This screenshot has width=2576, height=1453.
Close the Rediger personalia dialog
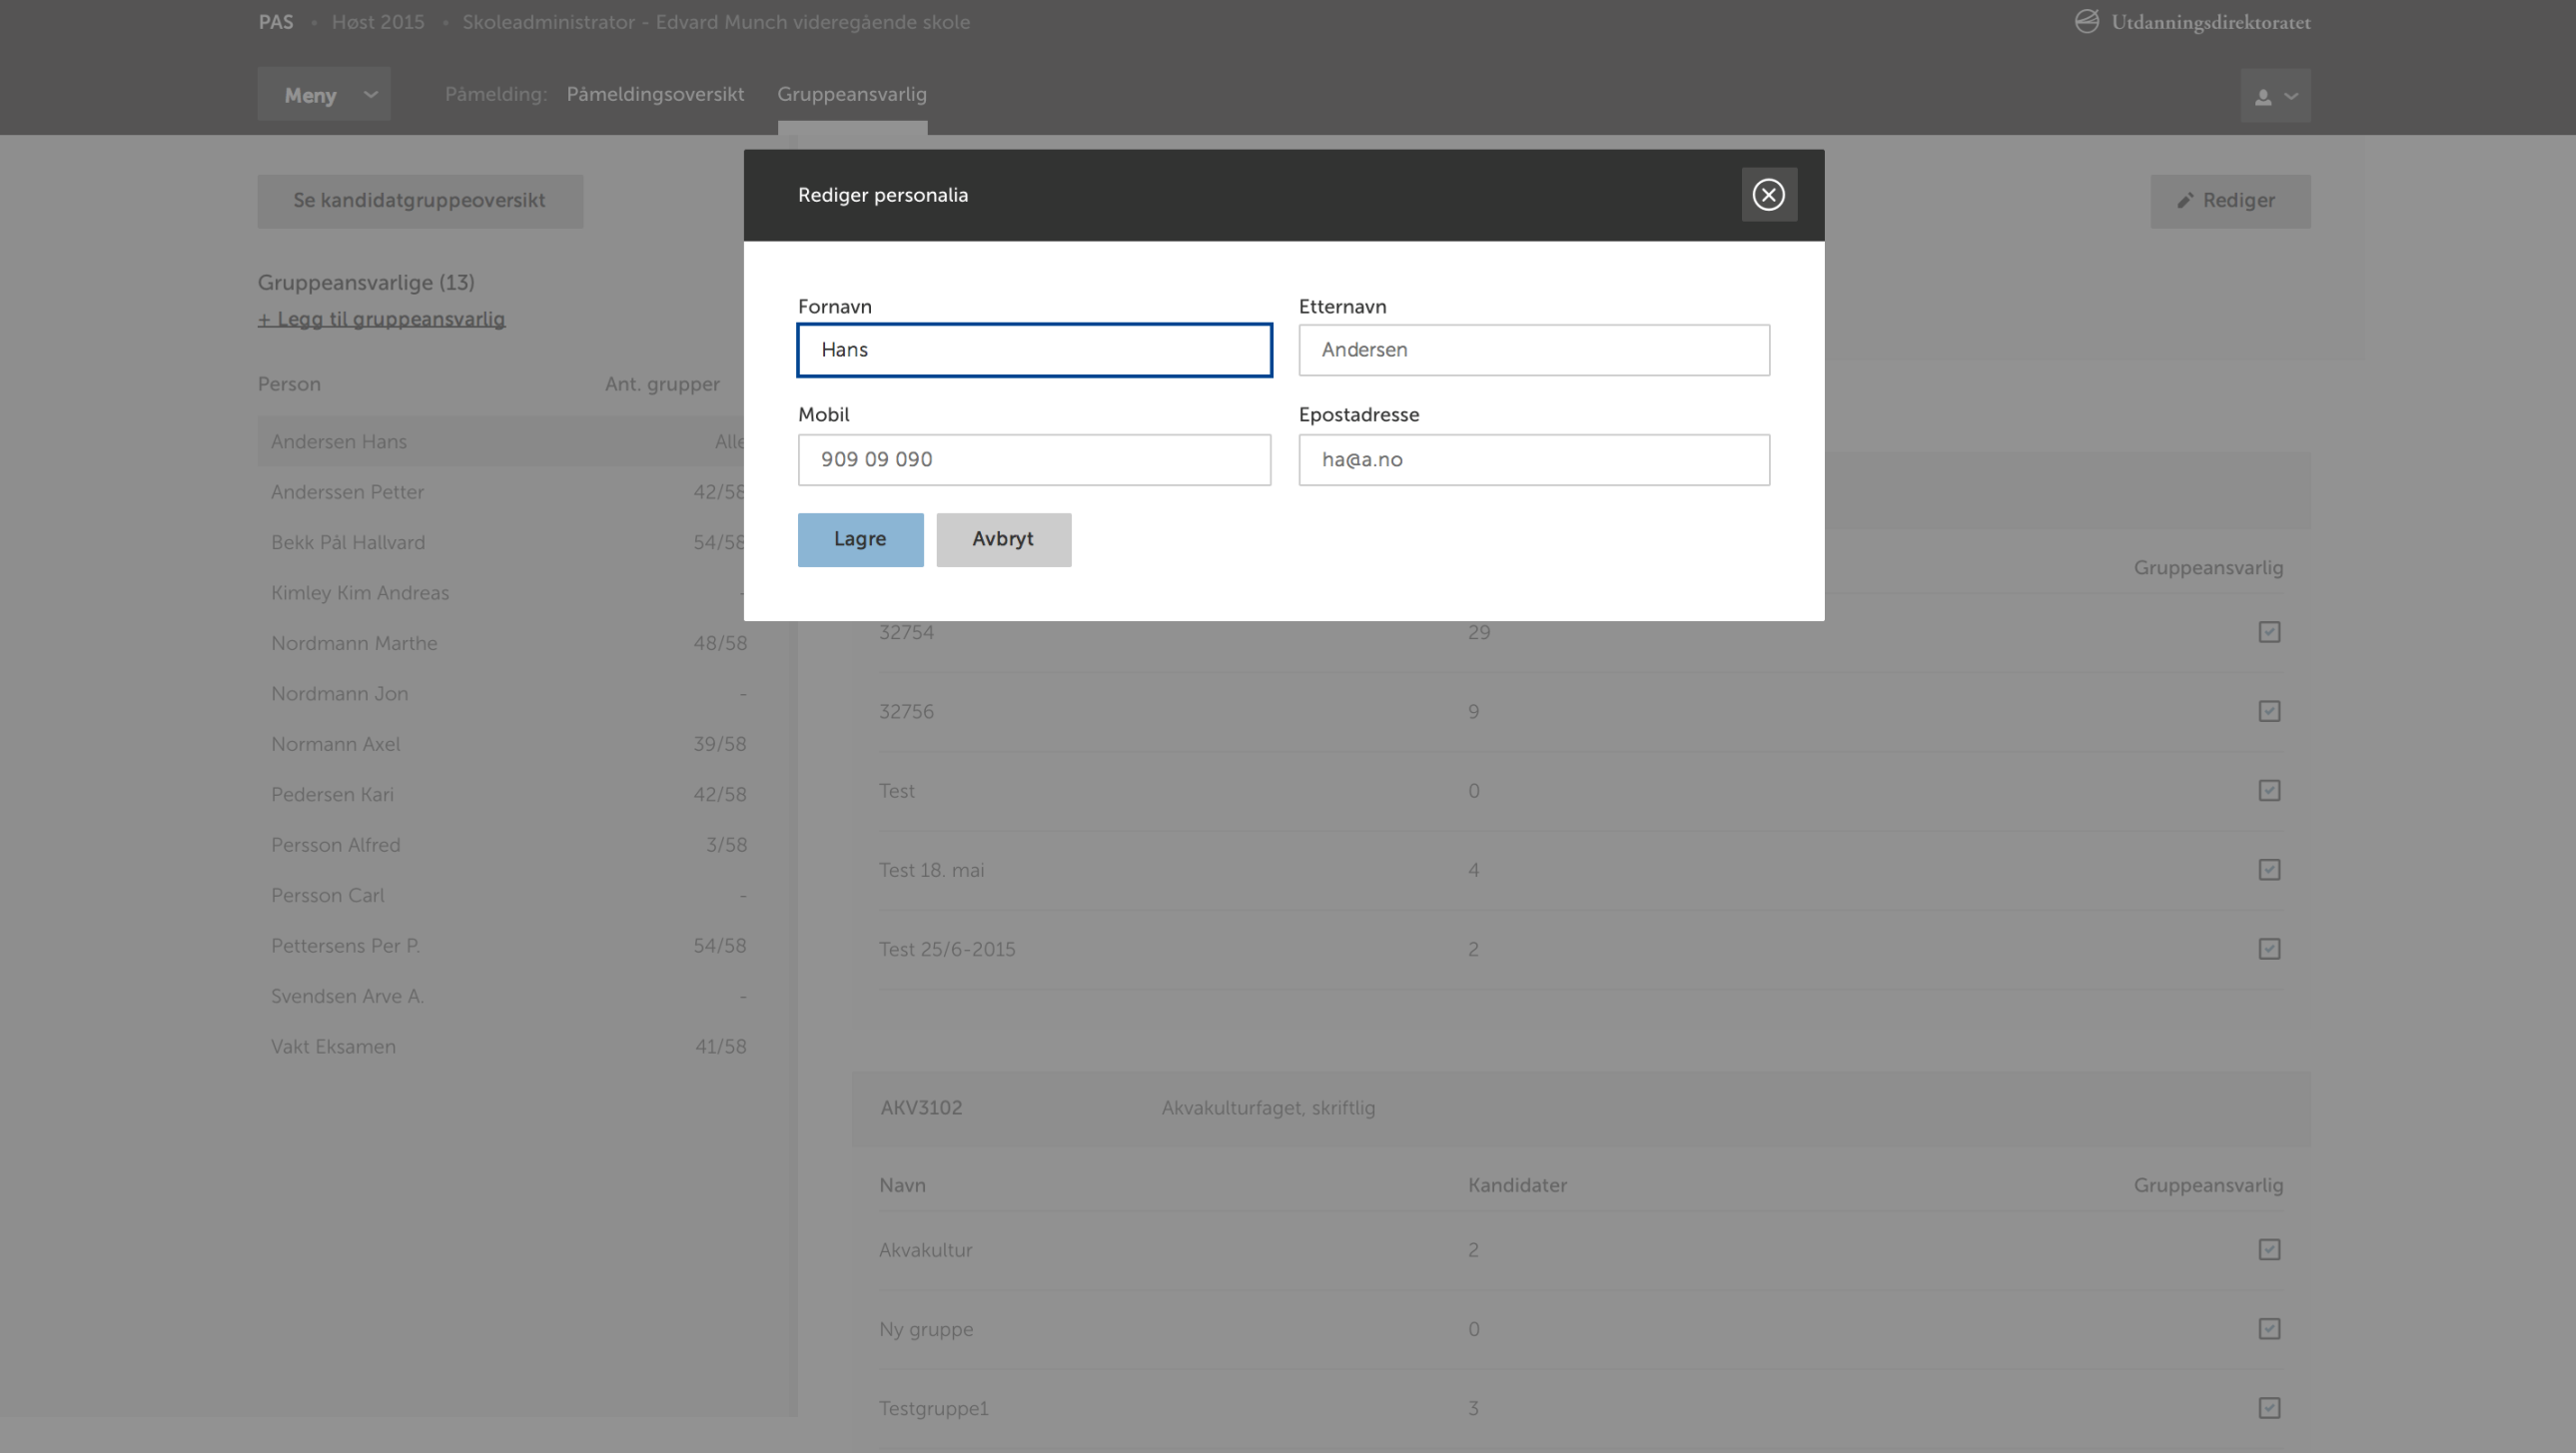click(x=1768, y=194)
